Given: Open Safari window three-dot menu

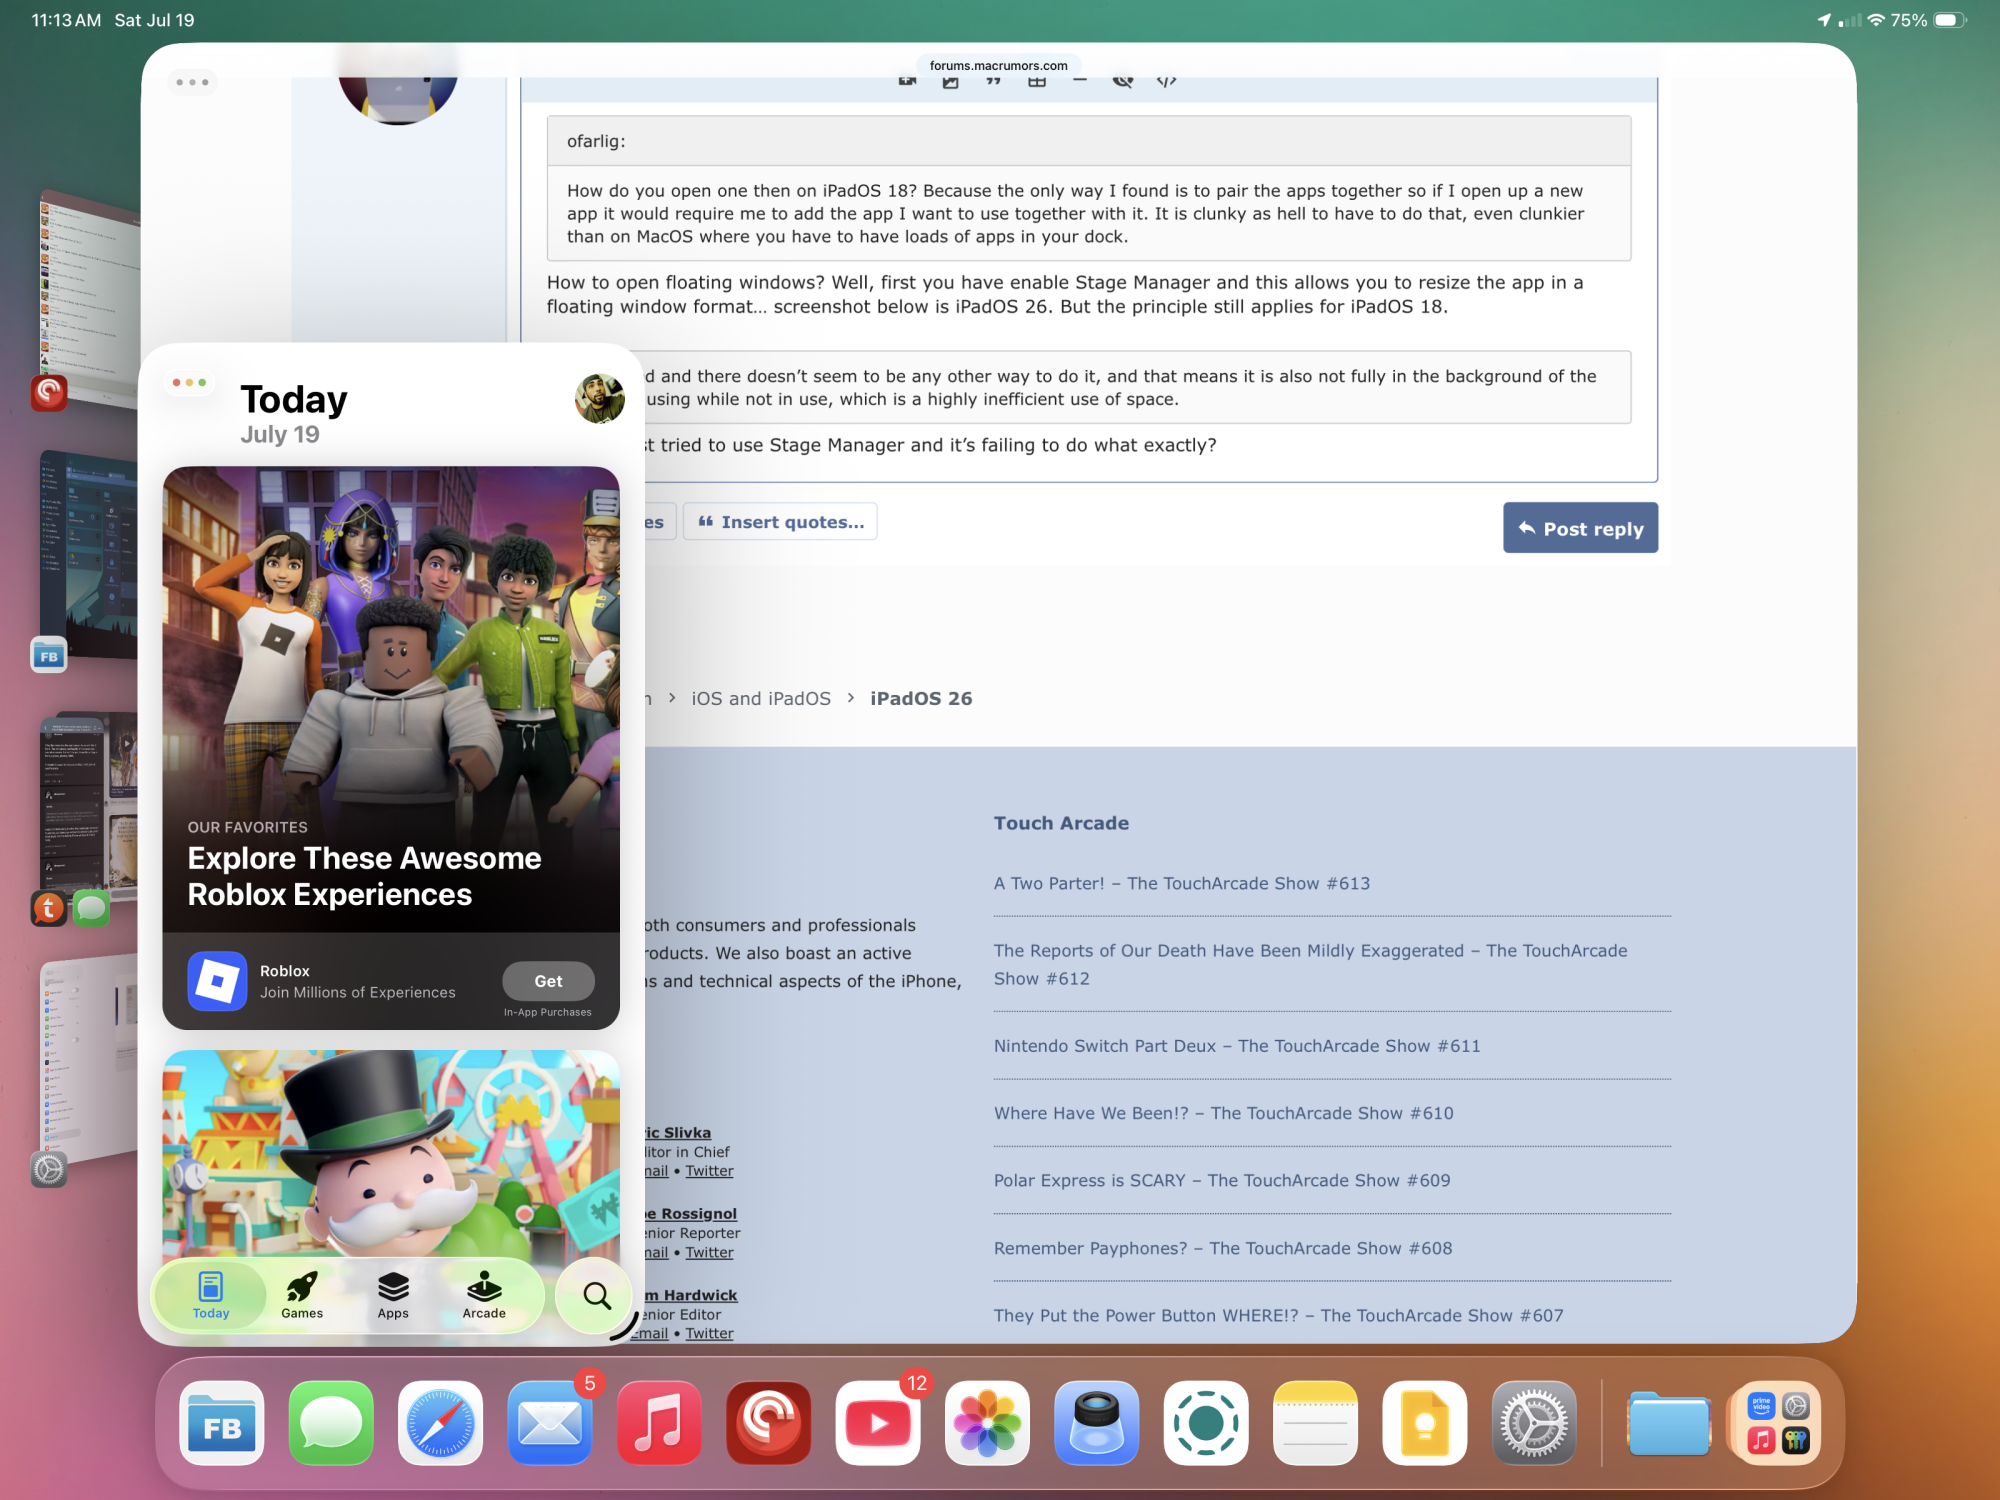Looking at the screenshot, I should 192,82.
